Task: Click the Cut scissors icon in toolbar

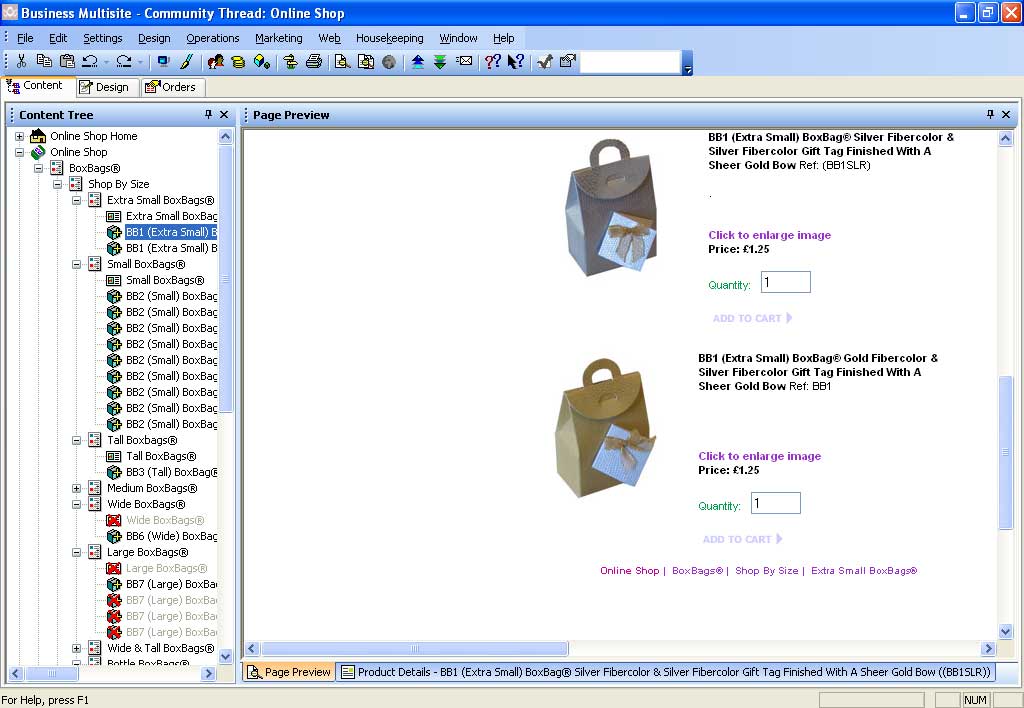Action: tap(20, 62)
